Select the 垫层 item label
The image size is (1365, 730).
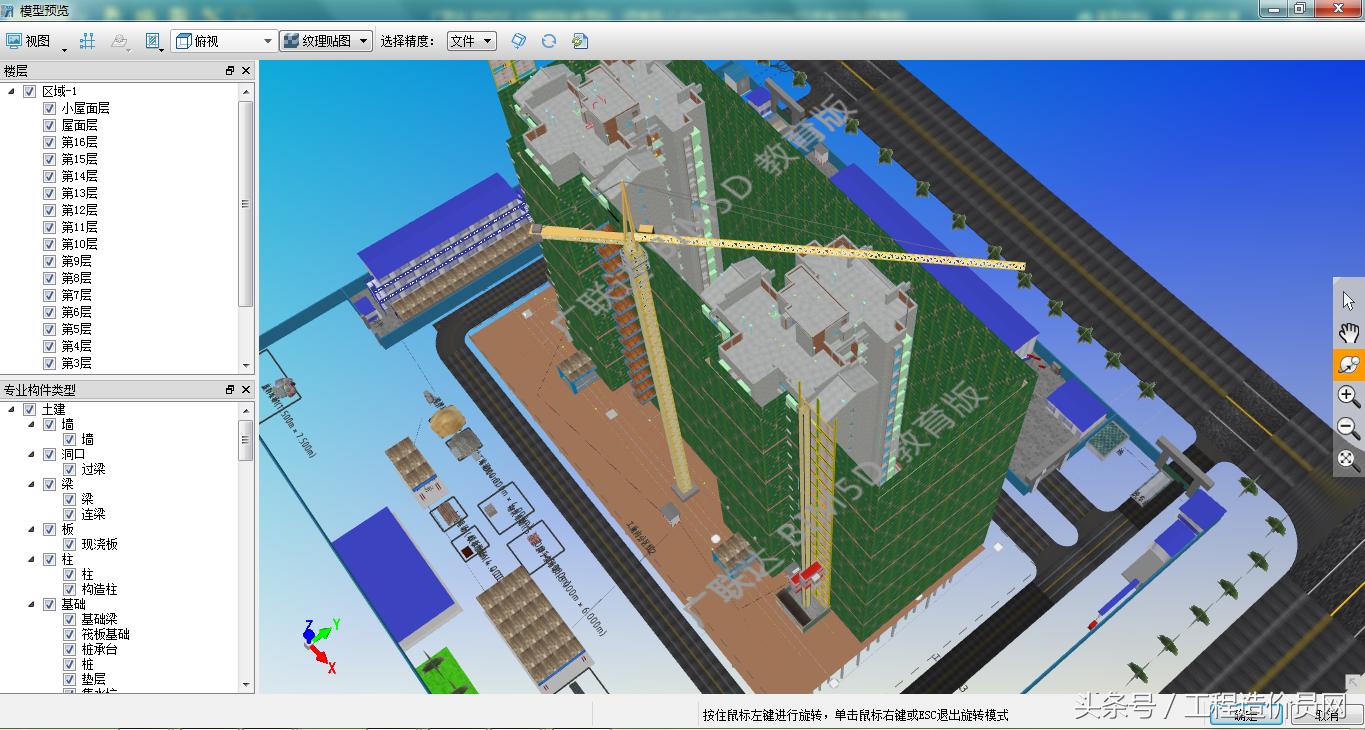coord(93,679)
